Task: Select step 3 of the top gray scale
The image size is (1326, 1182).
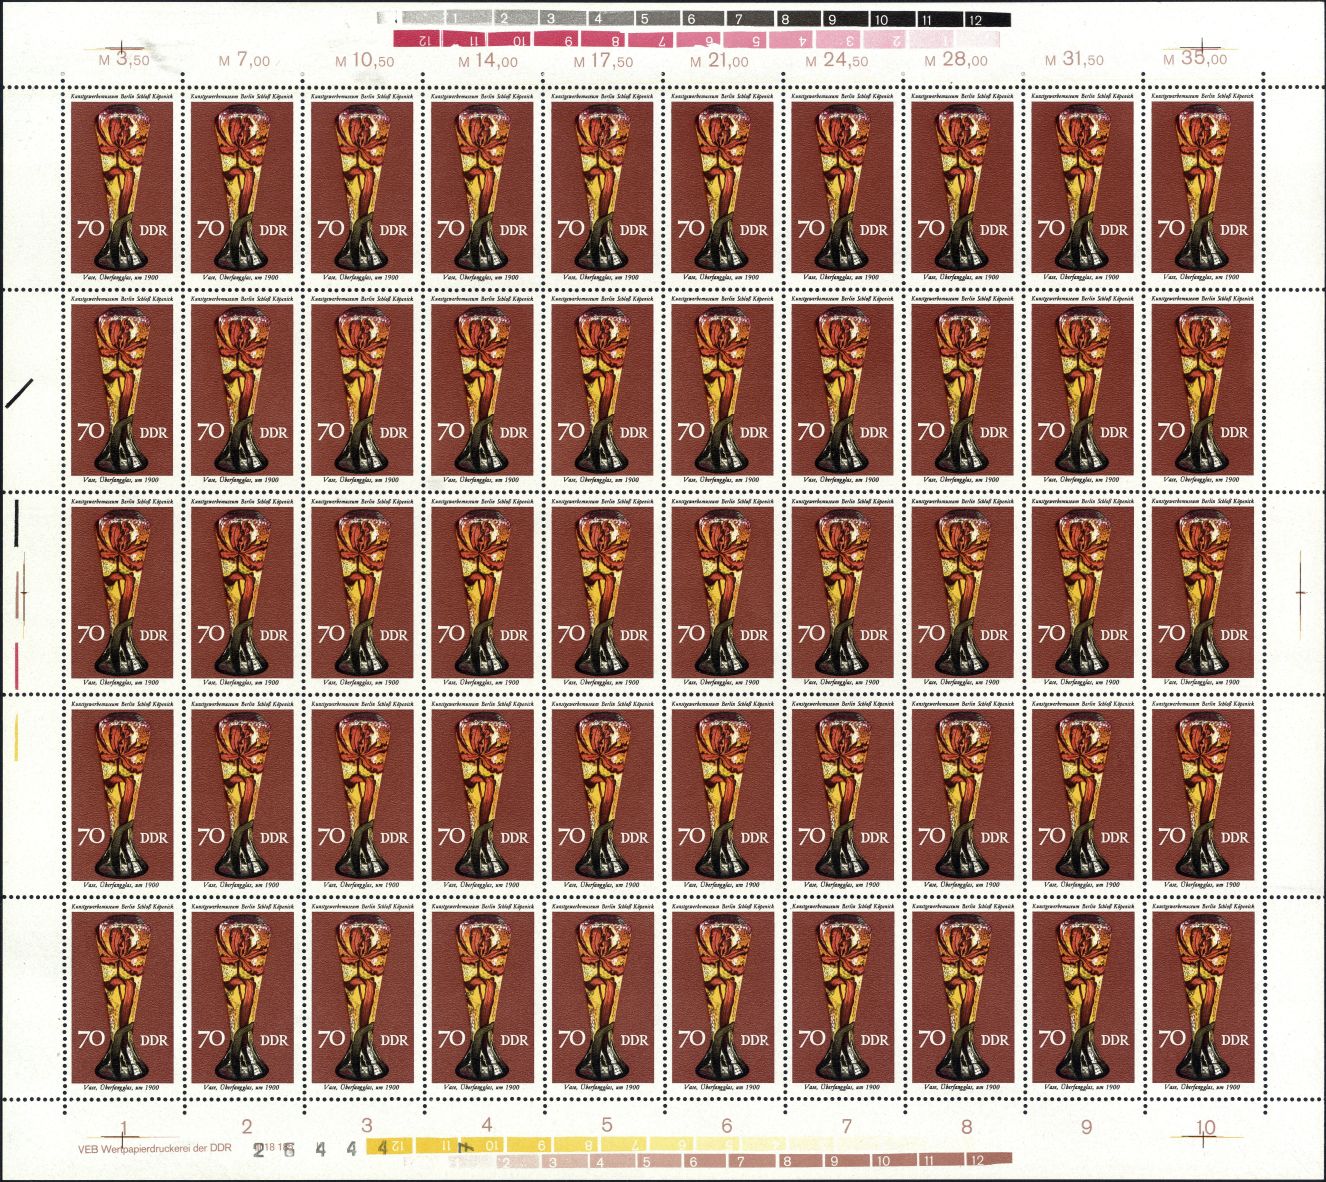Action: tap(562, 19)
